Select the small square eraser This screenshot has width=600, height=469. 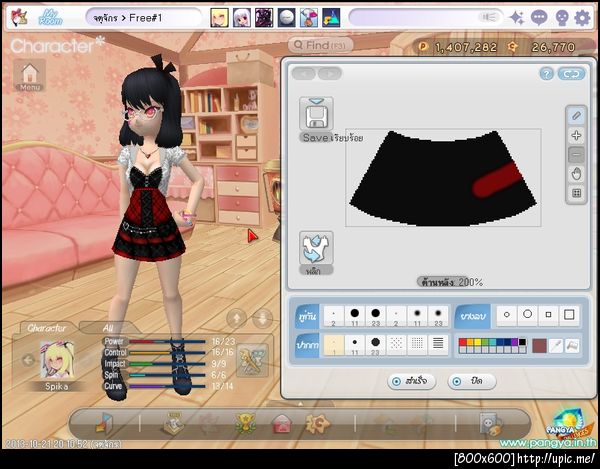pyautogui.click(x=548, y=315)
